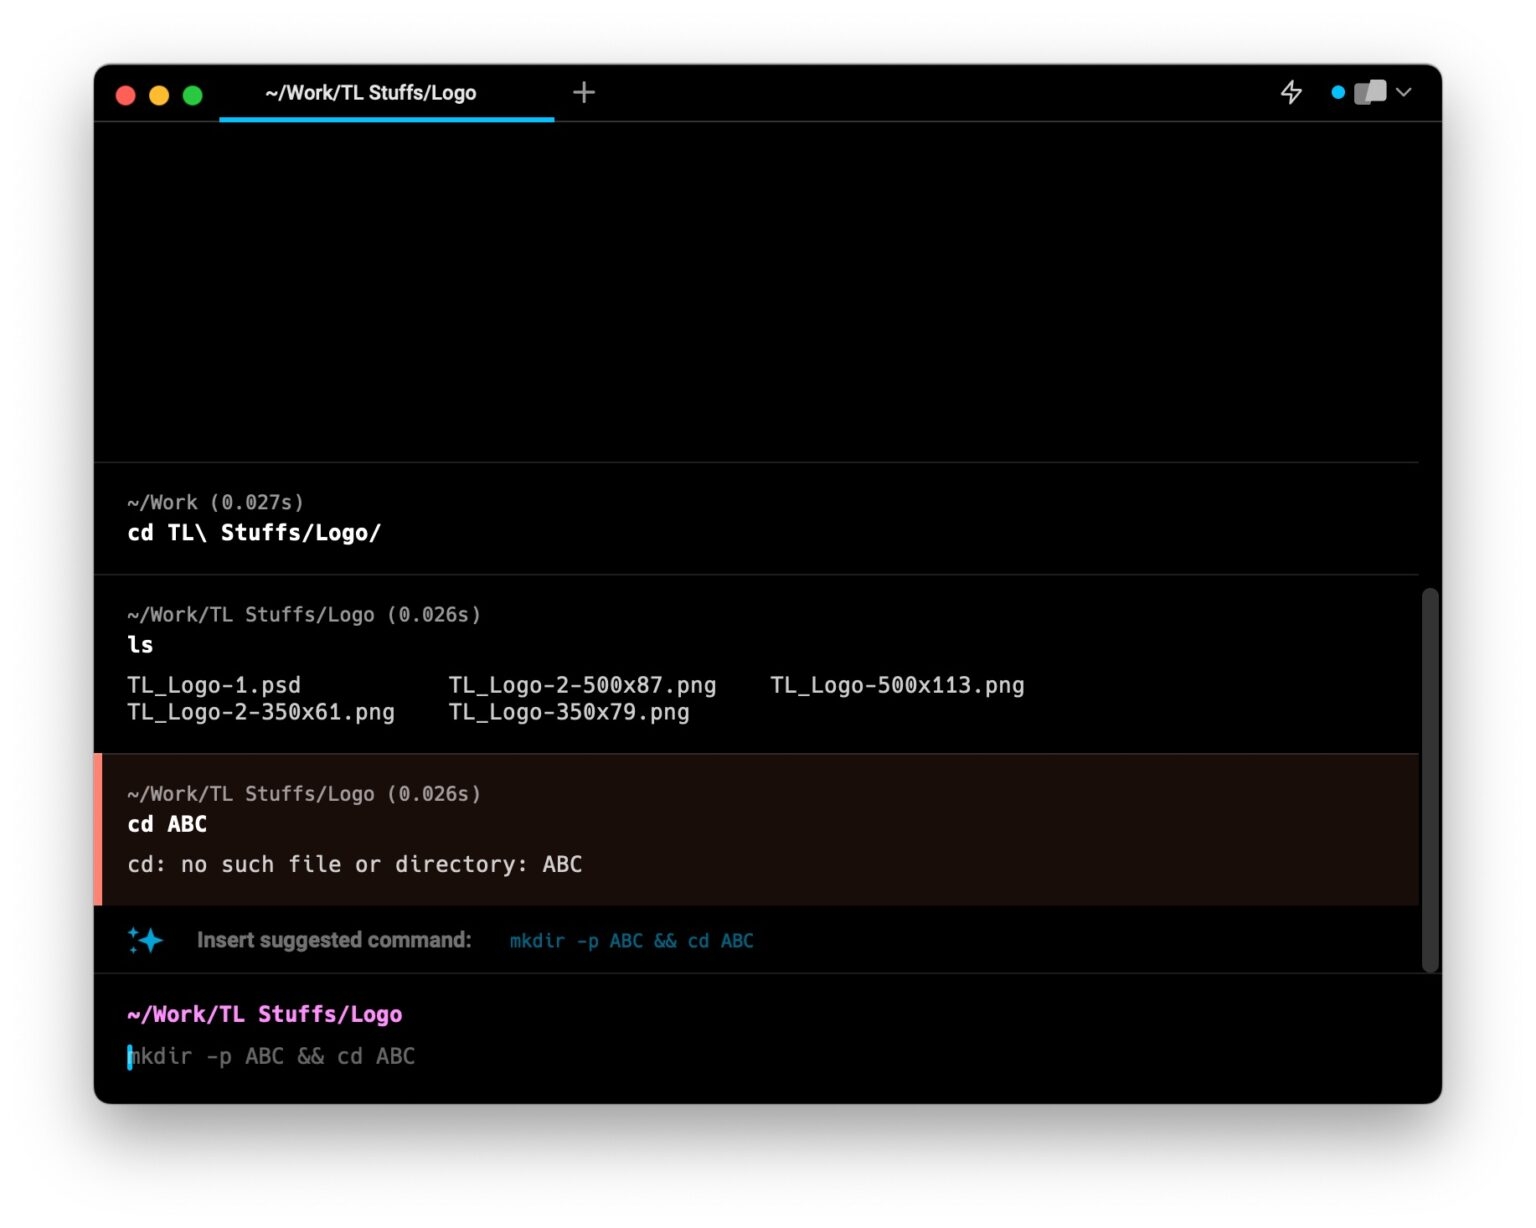The width and height of the screenshot is (1536, 1228).
Task: Expand the chevron next to the panes icon
Action: (x=1405, y=93)
